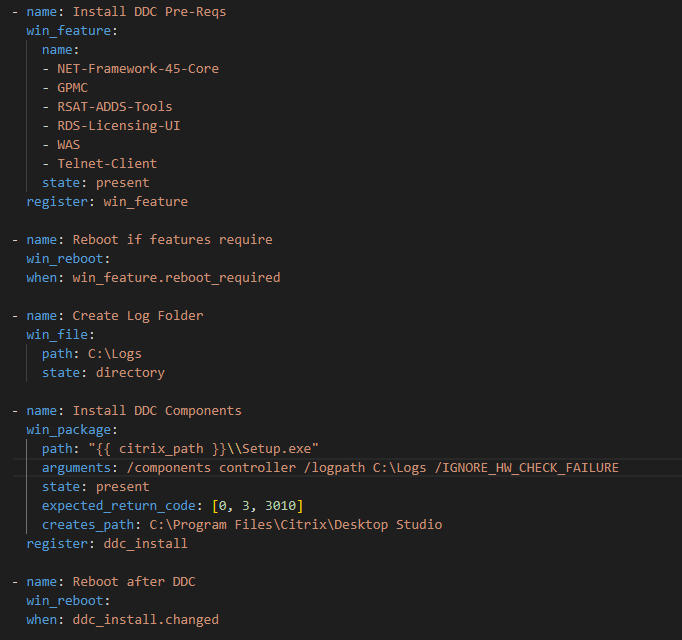Click on the RSAT-ADDS-Tools entry

tap(115, 107)
